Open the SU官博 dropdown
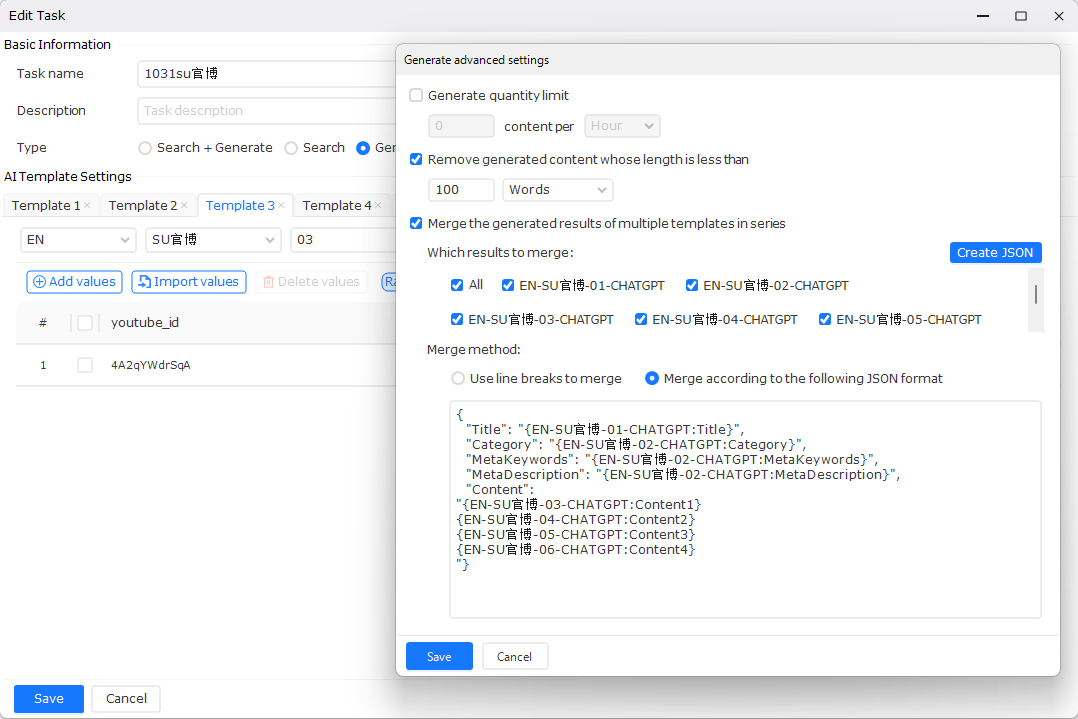The width and height of the screenshot is (1078, 719). 213,240
